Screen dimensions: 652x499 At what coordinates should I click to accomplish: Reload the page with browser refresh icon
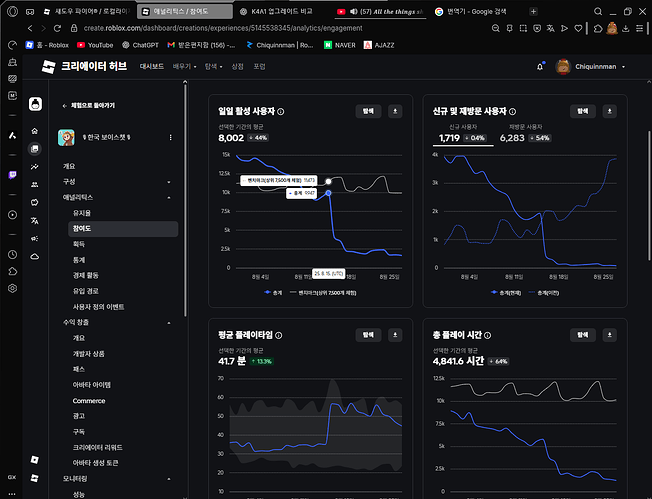pyautogui.click(x=57, y=28)
